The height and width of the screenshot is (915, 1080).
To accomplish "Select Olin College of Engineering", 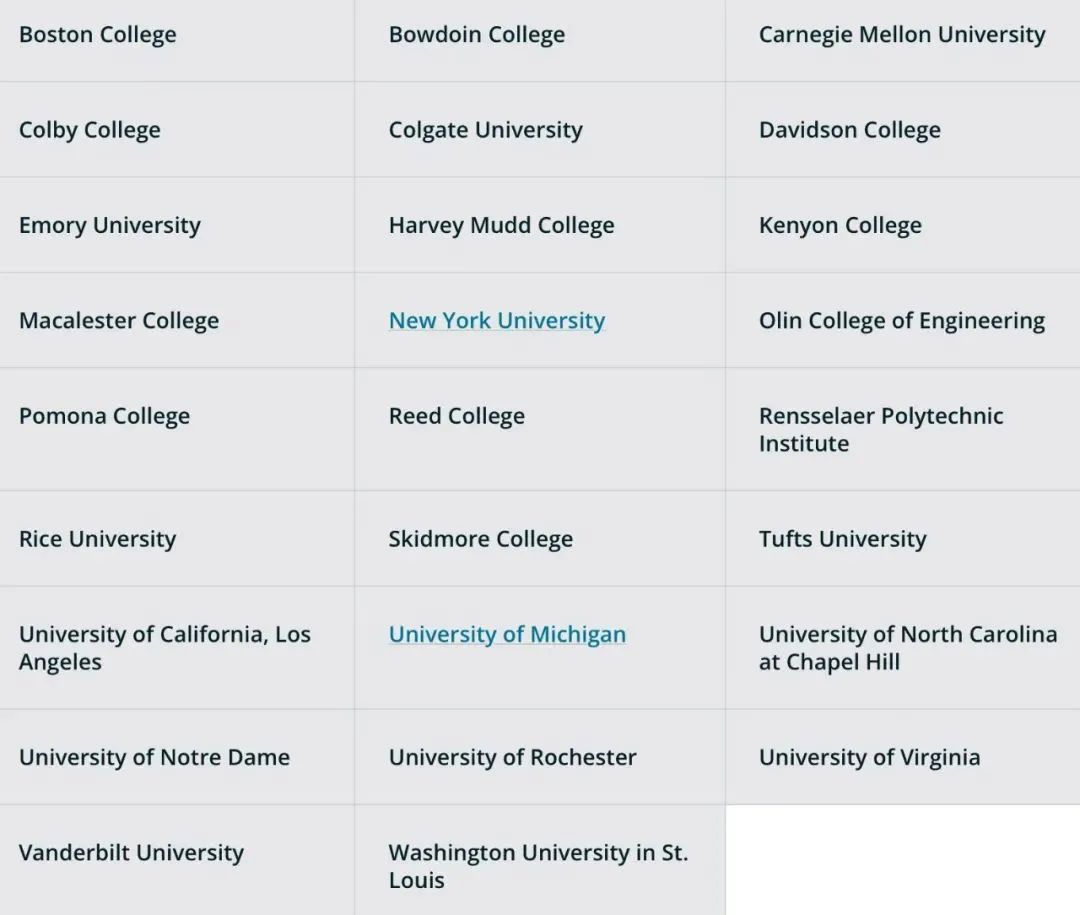I will pos(901,321).
